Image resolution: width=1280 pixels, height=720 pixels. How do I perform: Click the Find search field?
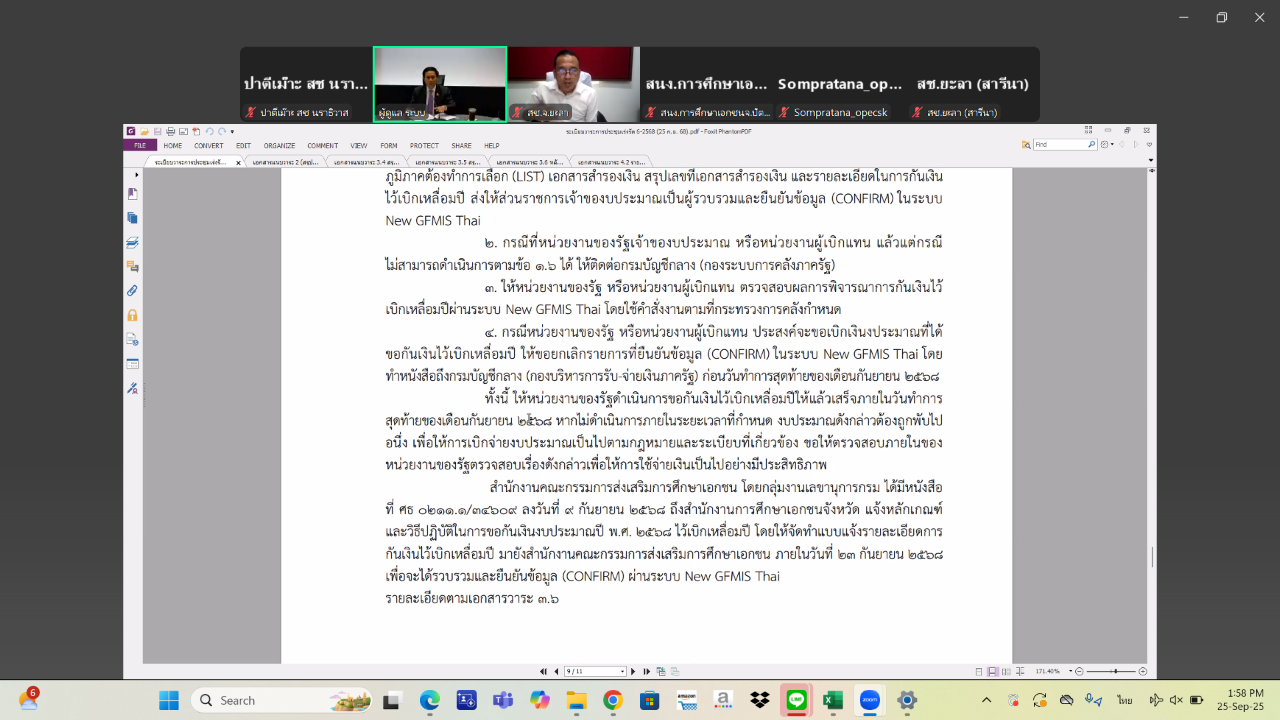[1062, 145]
